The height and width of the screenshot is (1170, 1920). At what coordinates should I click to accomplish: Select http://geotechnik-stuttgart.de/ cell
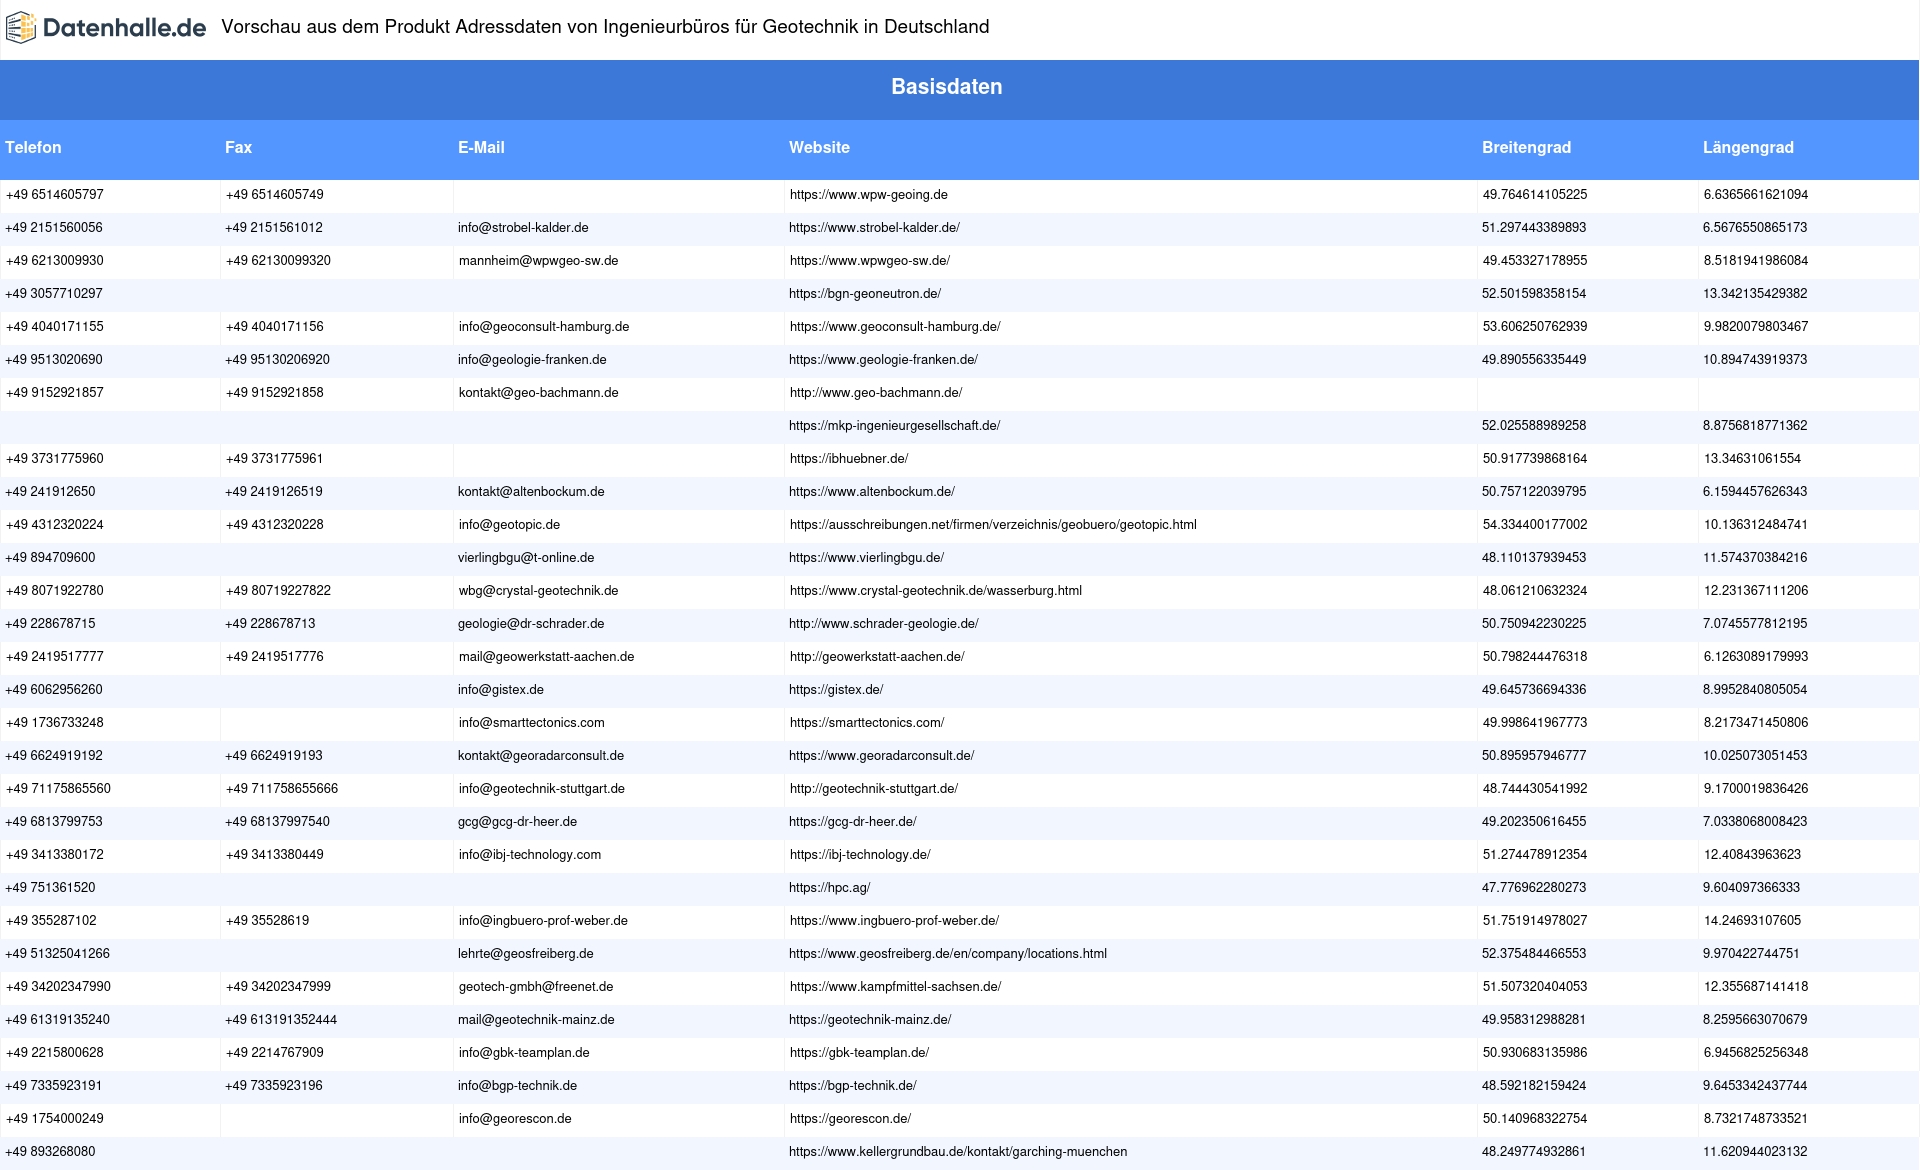[x=873, y=789]
